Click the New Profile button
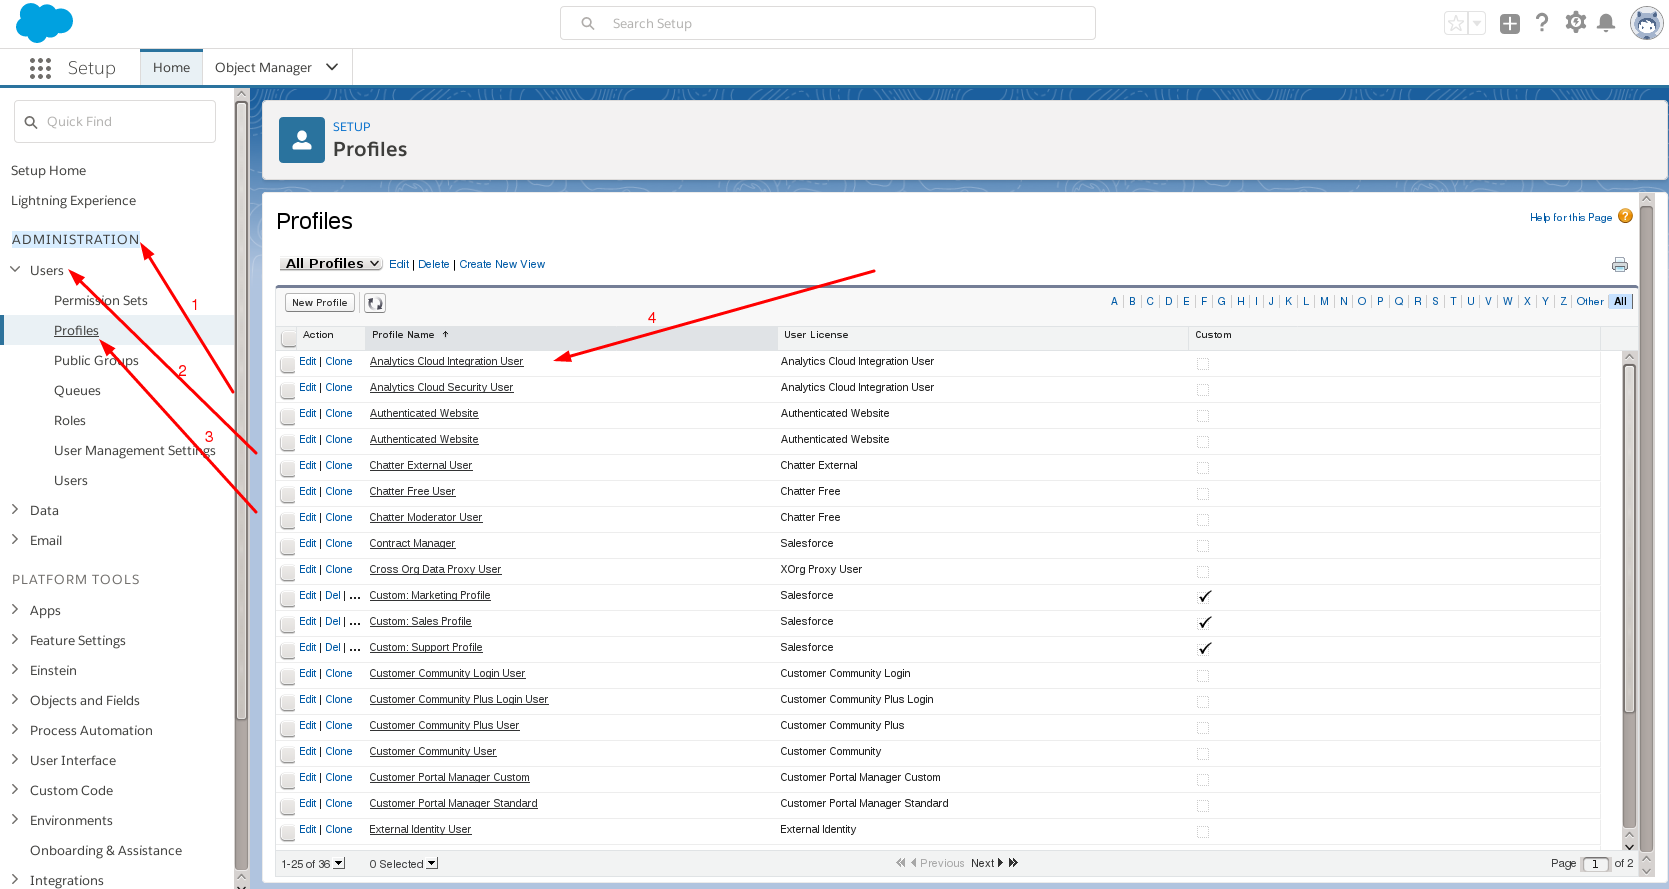This screenshot has height=889, width=1669. click(x=320, y=303)
